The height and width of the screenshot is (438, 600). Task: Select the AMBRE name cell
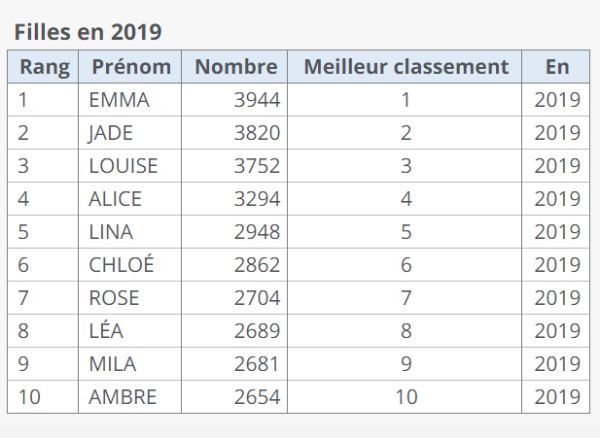123,397
